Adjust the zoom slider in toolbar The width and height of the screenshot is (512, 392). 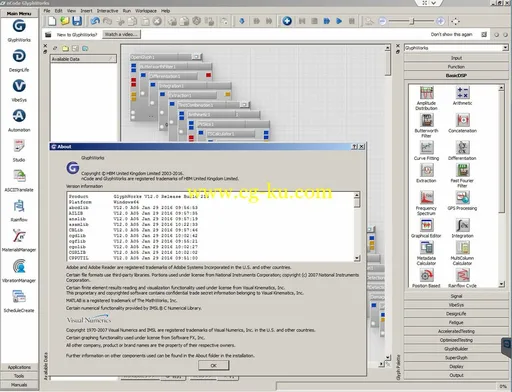pos(412,21)
